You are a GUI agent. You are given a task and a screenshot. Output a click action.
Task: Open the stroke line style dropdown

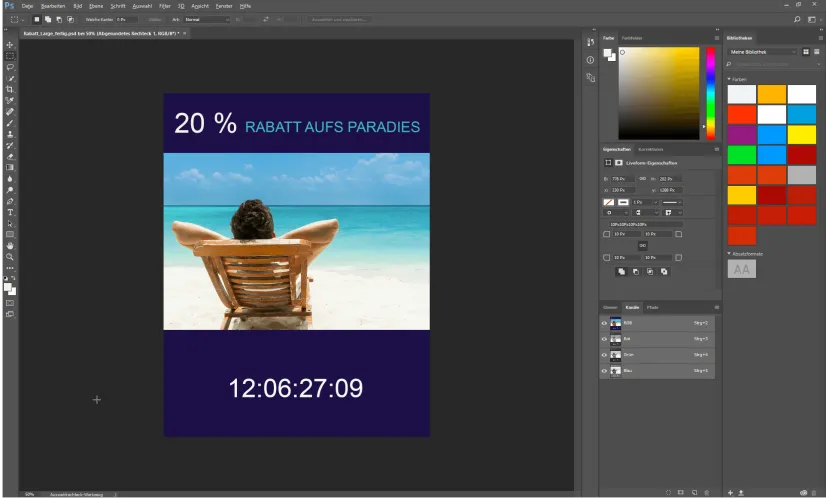pos(672,202)
